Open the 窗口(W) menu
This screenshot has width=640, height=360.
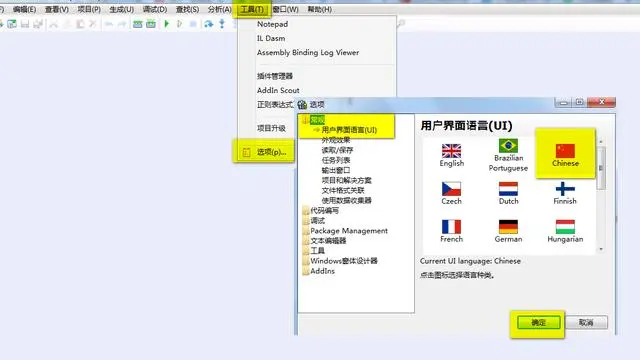(x=285, y=9)
